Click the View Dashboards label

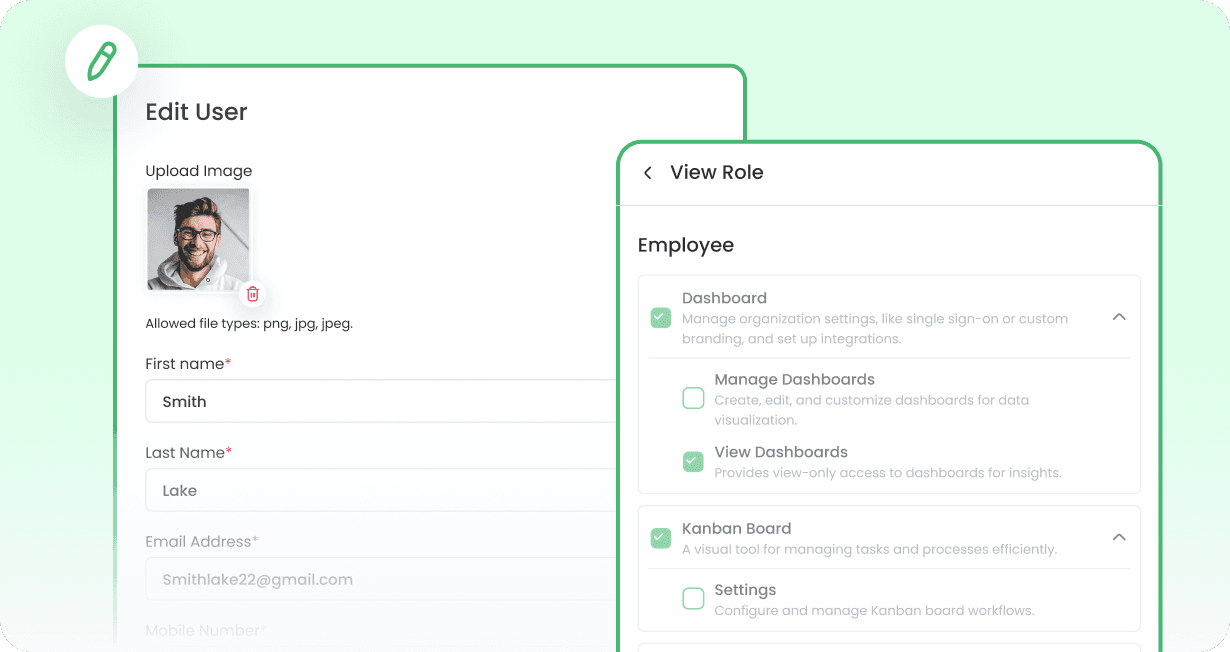point(781,452)
